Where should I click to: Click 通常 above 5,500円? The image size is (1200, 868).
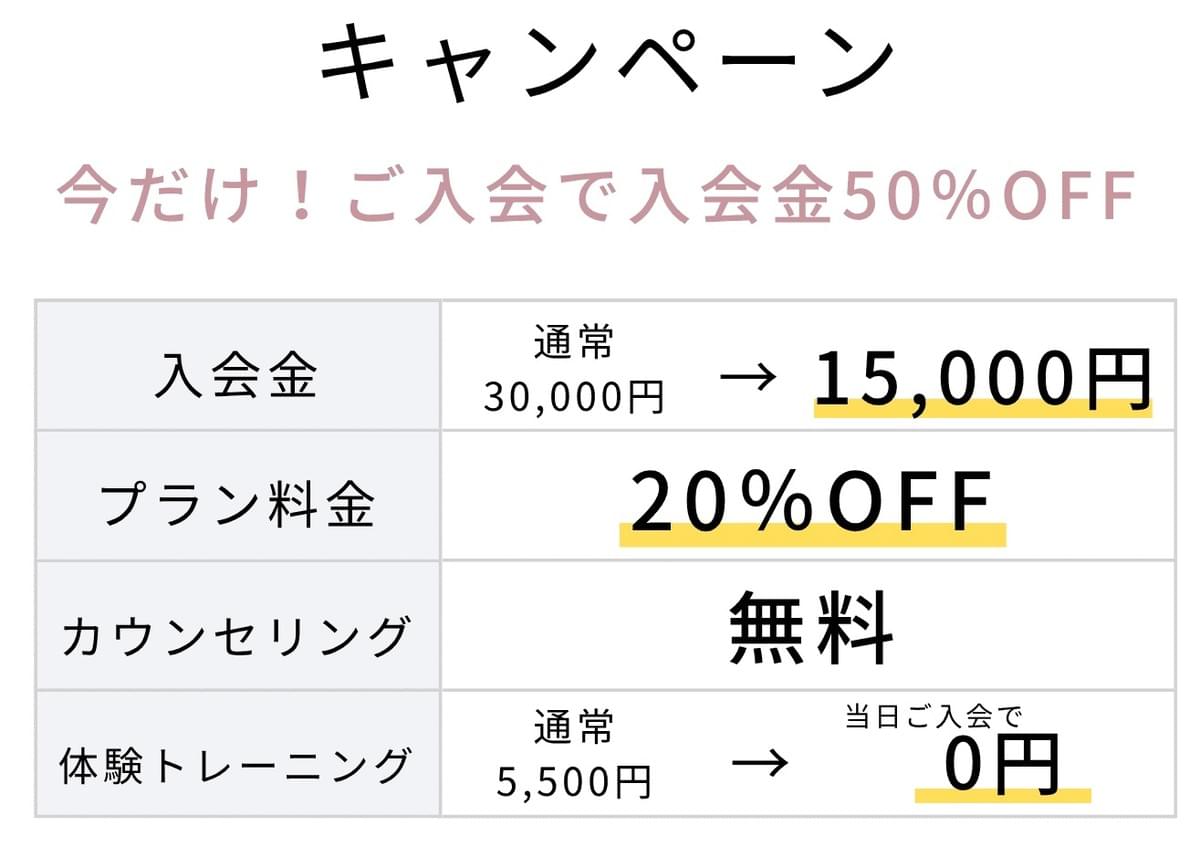click(x=573, y=728)
